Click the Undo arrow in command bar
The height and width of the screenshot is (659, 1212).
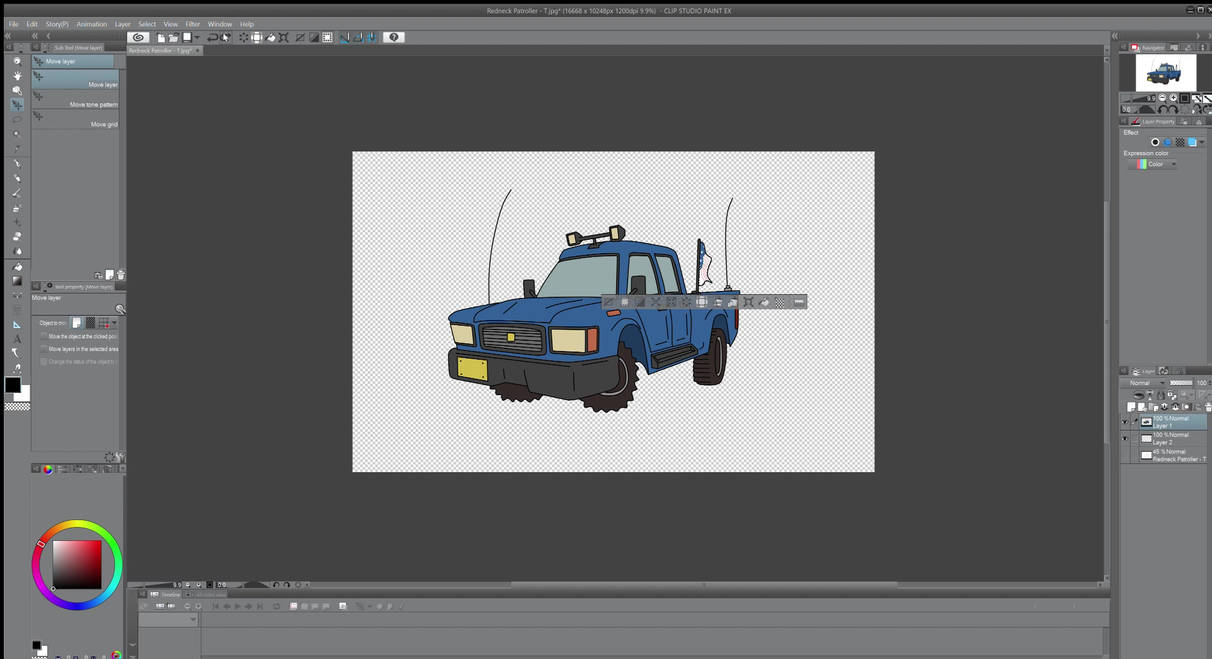[x=212, y=37]
